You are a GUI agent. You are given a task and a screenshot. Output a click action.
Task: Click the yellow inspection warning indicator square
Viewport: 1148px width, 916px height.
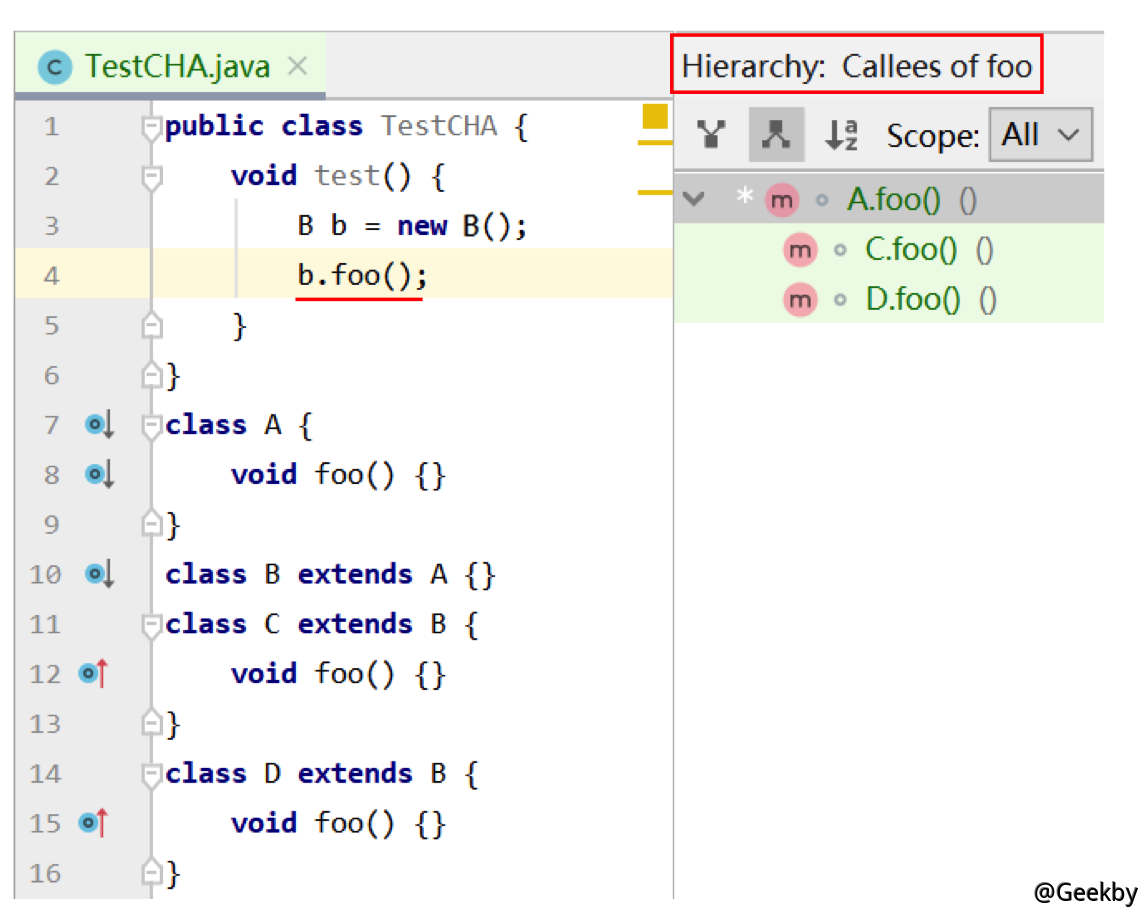(655, 116)
